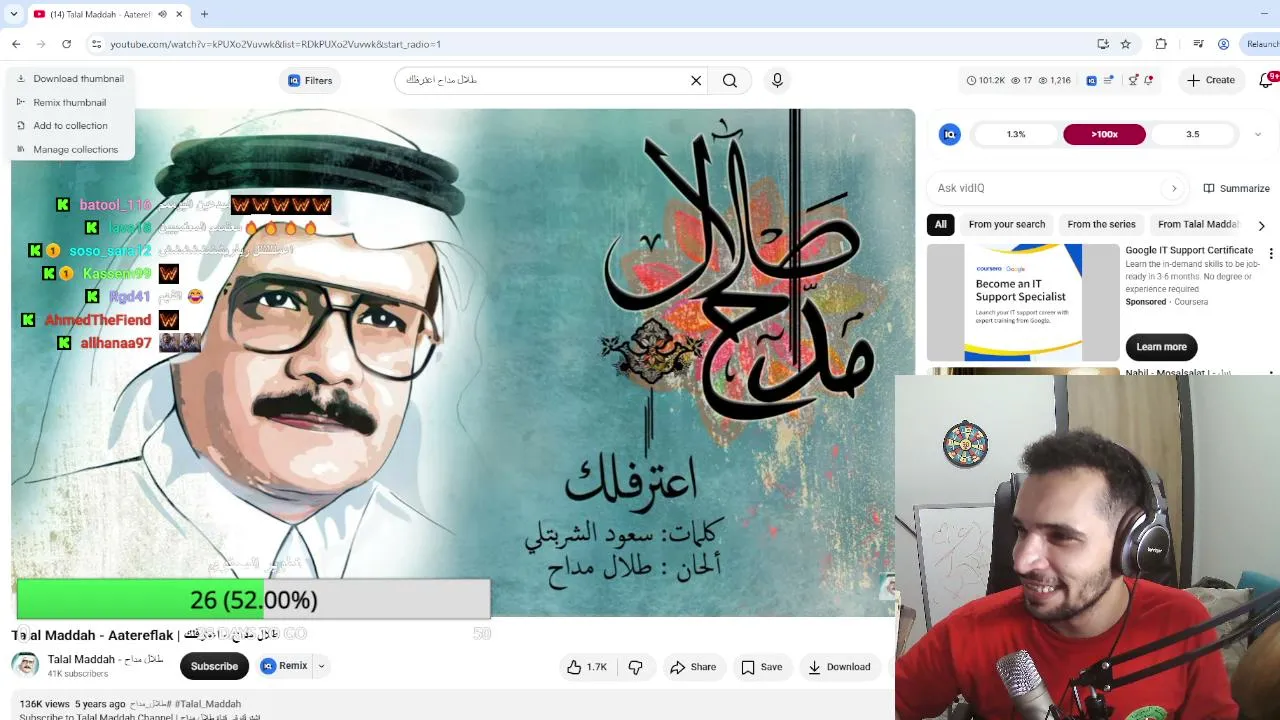Screen dimensions: 1280x720
Task: Reload the YouTube page
Action: click(x=66, y=44)
